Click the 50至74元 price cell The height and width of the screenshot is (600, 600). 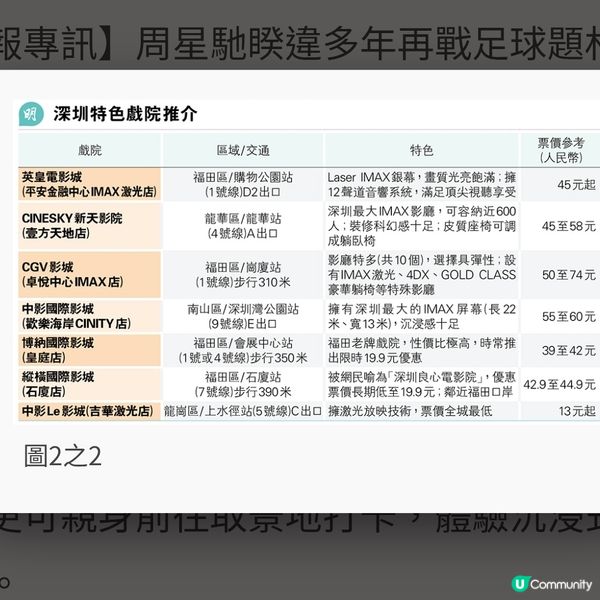(561, 274)
